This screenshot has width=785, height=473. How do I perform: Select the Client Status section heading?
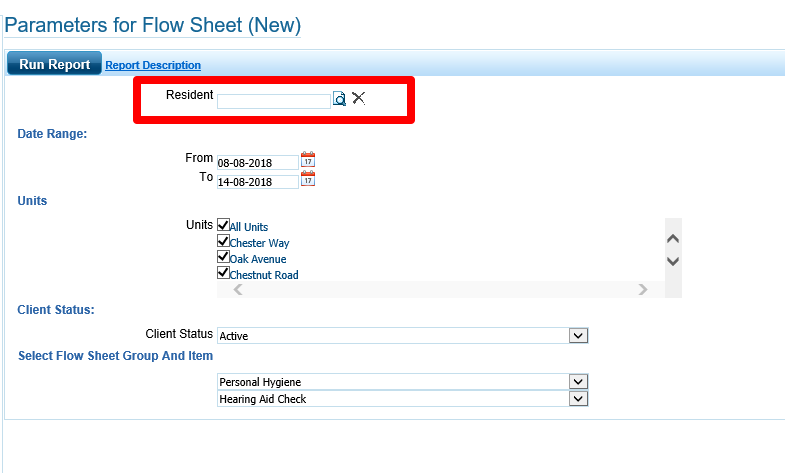(56, 310)
